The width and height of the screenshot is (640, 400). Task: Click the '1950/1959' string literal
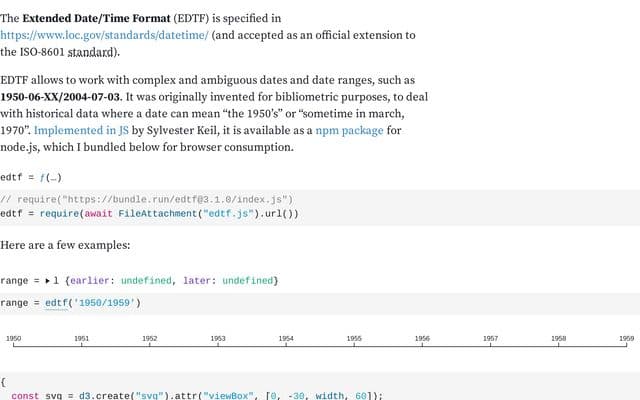[104, 303]
